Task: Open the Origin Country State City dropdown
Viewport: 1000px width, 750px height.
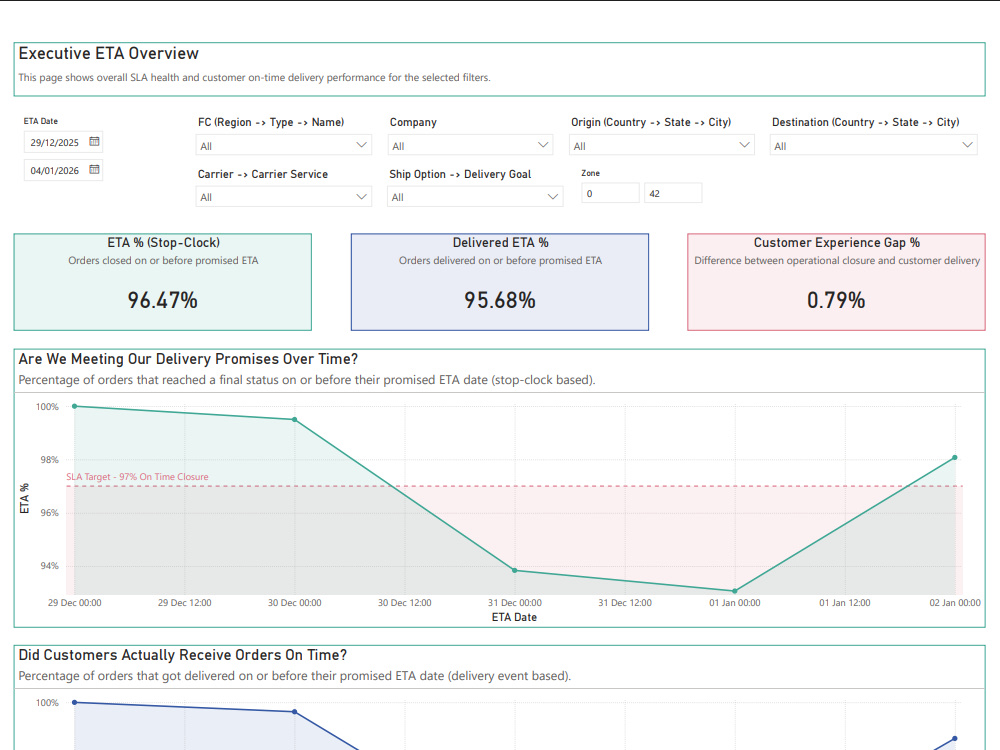Action: [x=661, y=145]
